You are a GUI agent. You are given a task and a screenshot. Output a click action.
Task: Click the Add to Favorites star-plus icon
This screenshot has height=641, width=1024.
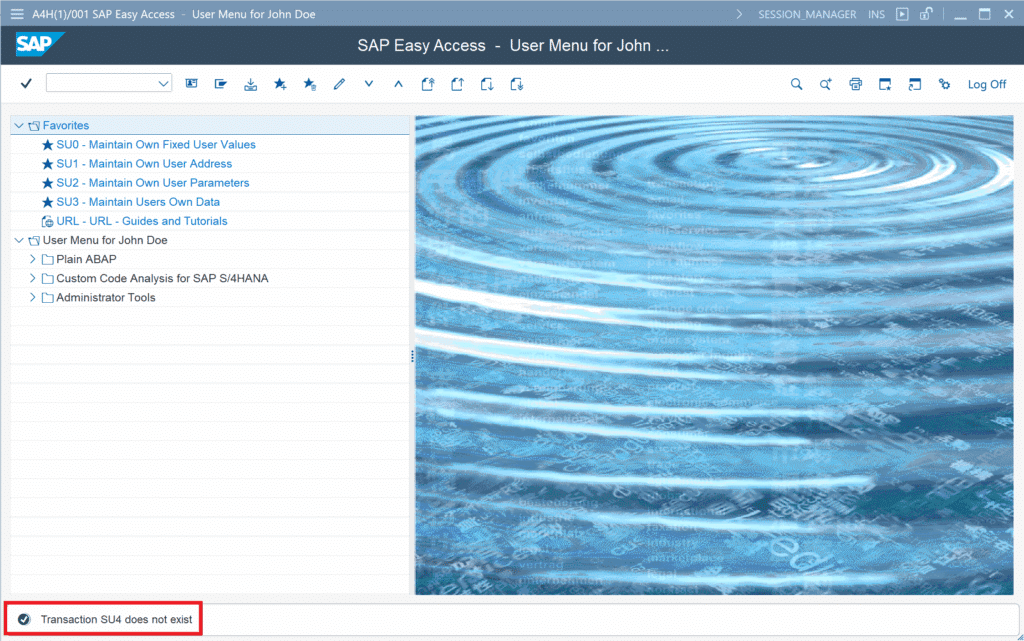pyautogui.click(x=280, y=84)
